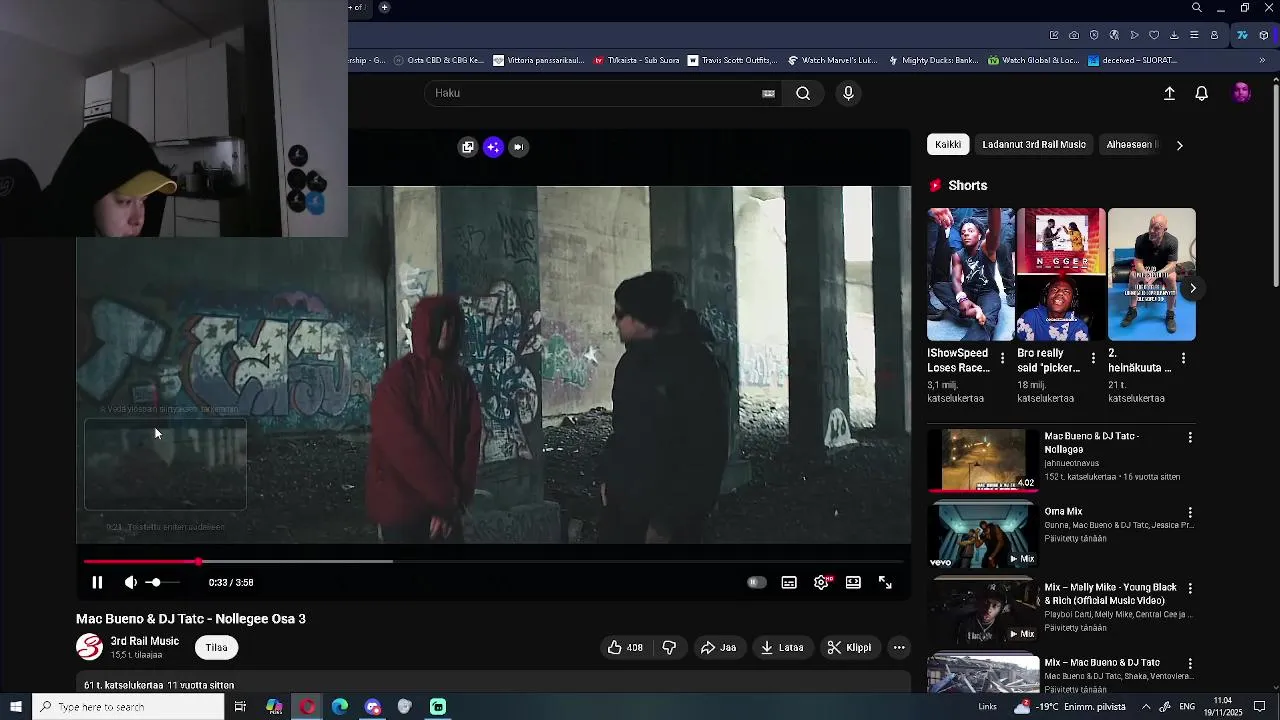
Task: Open the more actions menu below video
Action: point(899,647)
